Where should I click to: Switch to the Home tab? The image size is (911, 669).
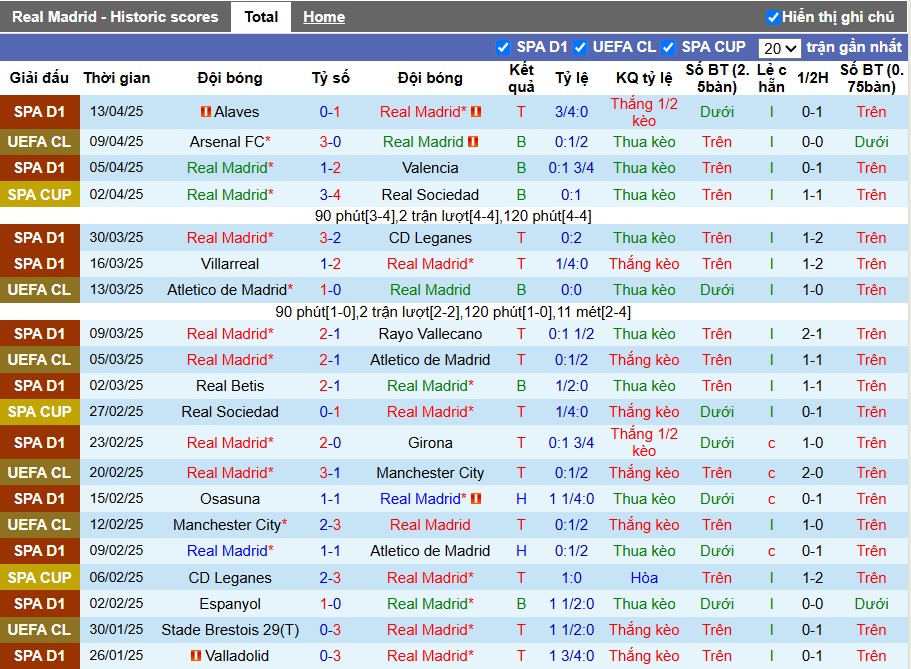(x=324, y=17)
